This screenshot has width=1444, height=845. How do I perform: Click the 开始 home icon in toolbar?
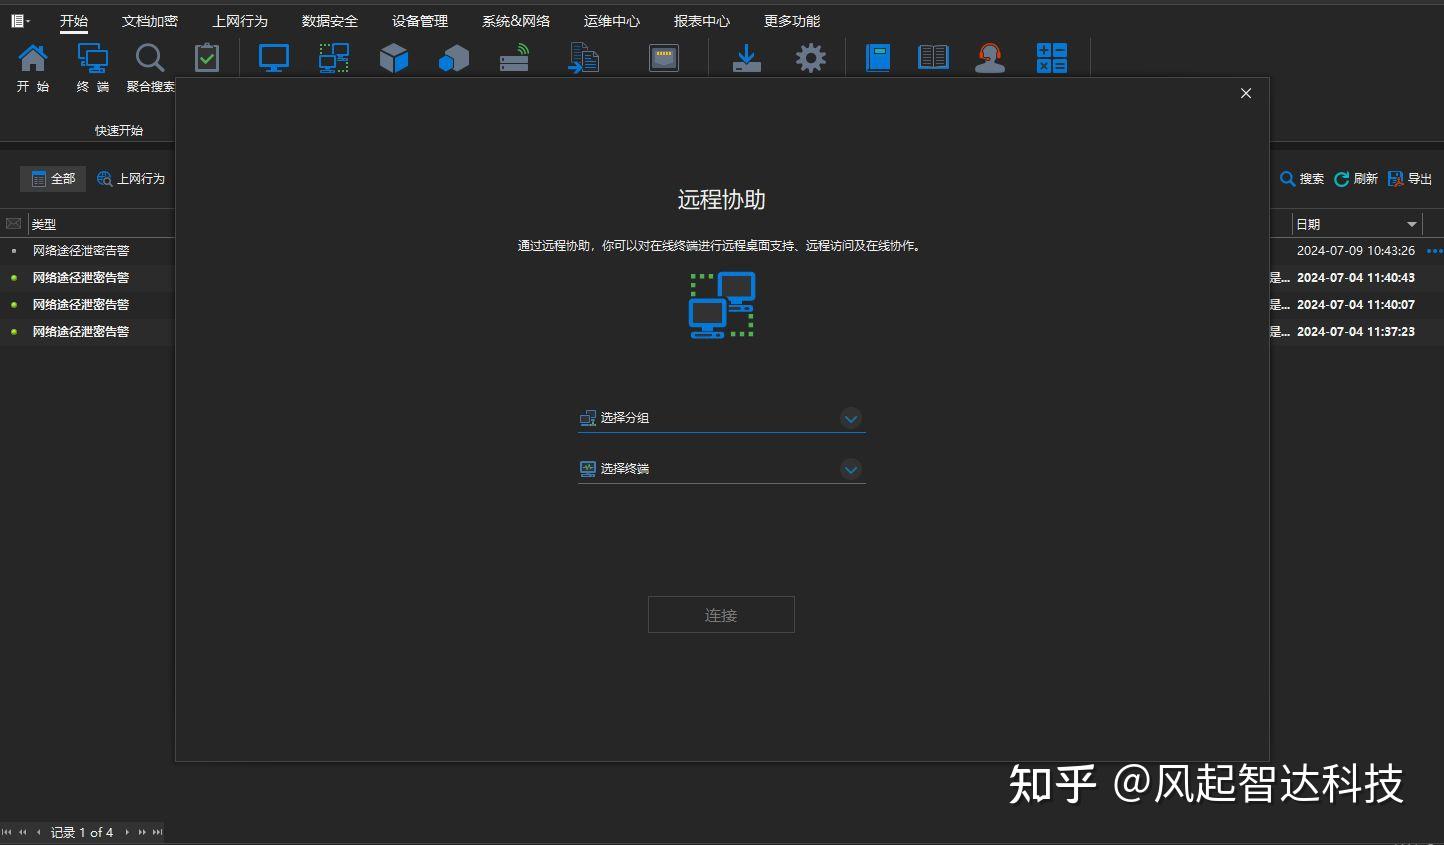pyautogui.click(x=33, y=58)
